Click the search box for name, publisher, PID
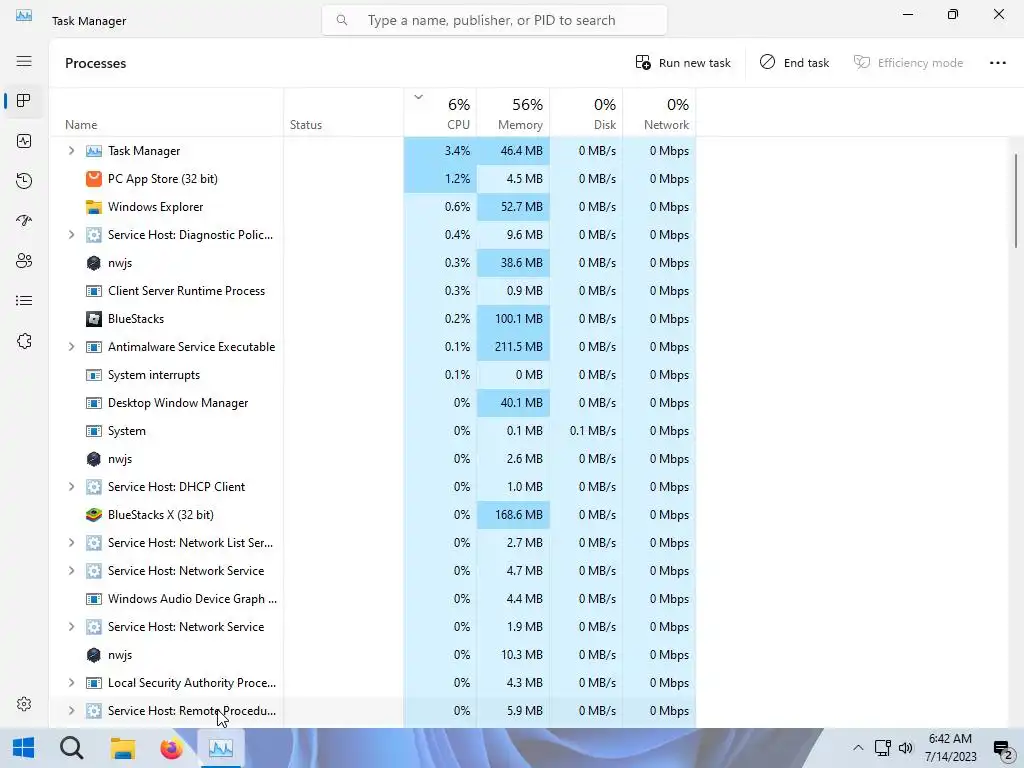 494,20
